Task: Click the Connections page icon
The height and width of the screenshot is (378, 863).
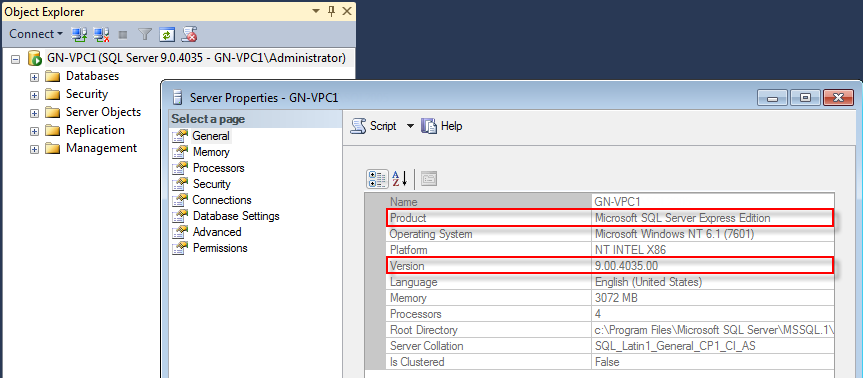Action: [x=180, y=200]
